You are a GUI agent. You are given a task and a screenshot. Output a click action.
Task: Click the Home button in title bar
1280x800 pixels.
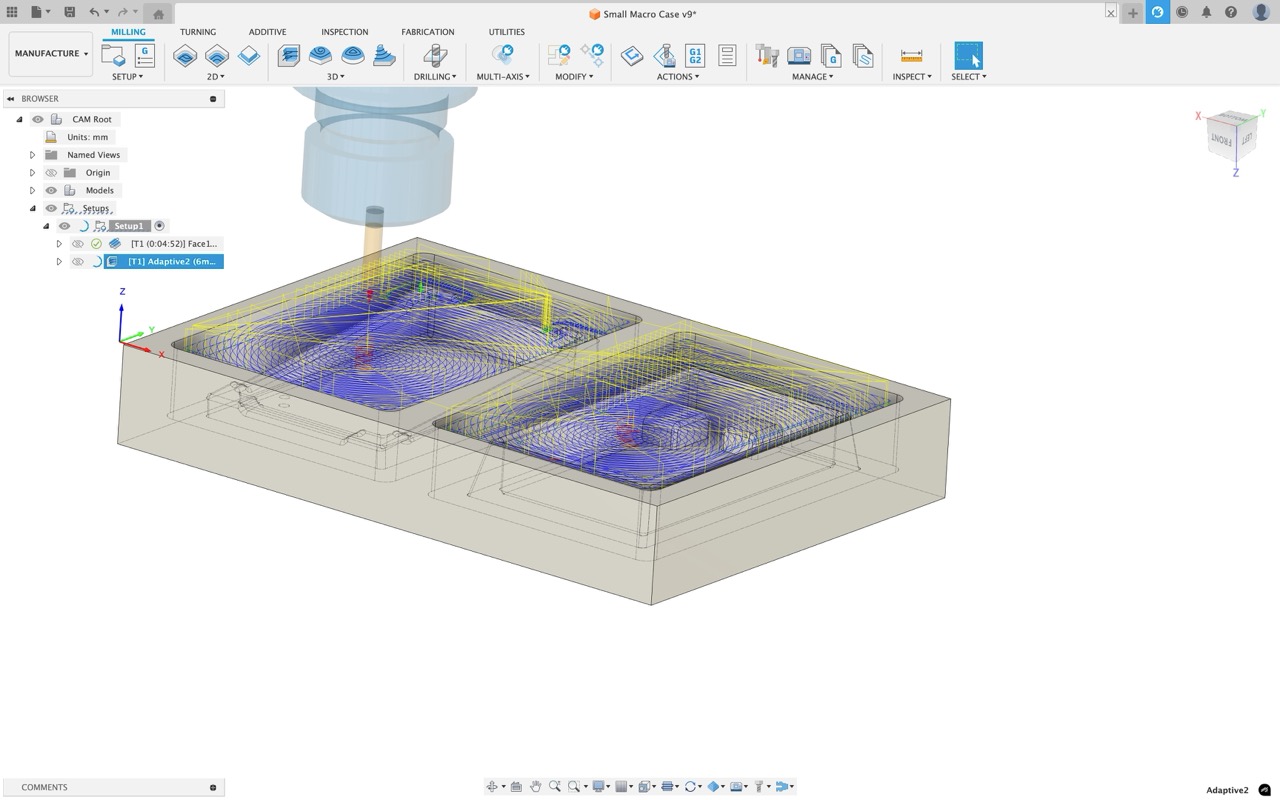(x=158, y=14)
